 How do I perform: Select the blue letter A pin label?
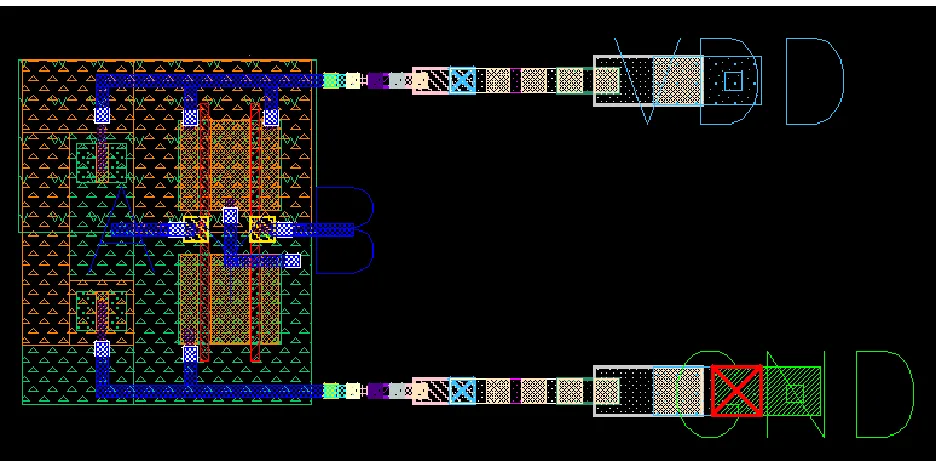(x=122, y=231)
